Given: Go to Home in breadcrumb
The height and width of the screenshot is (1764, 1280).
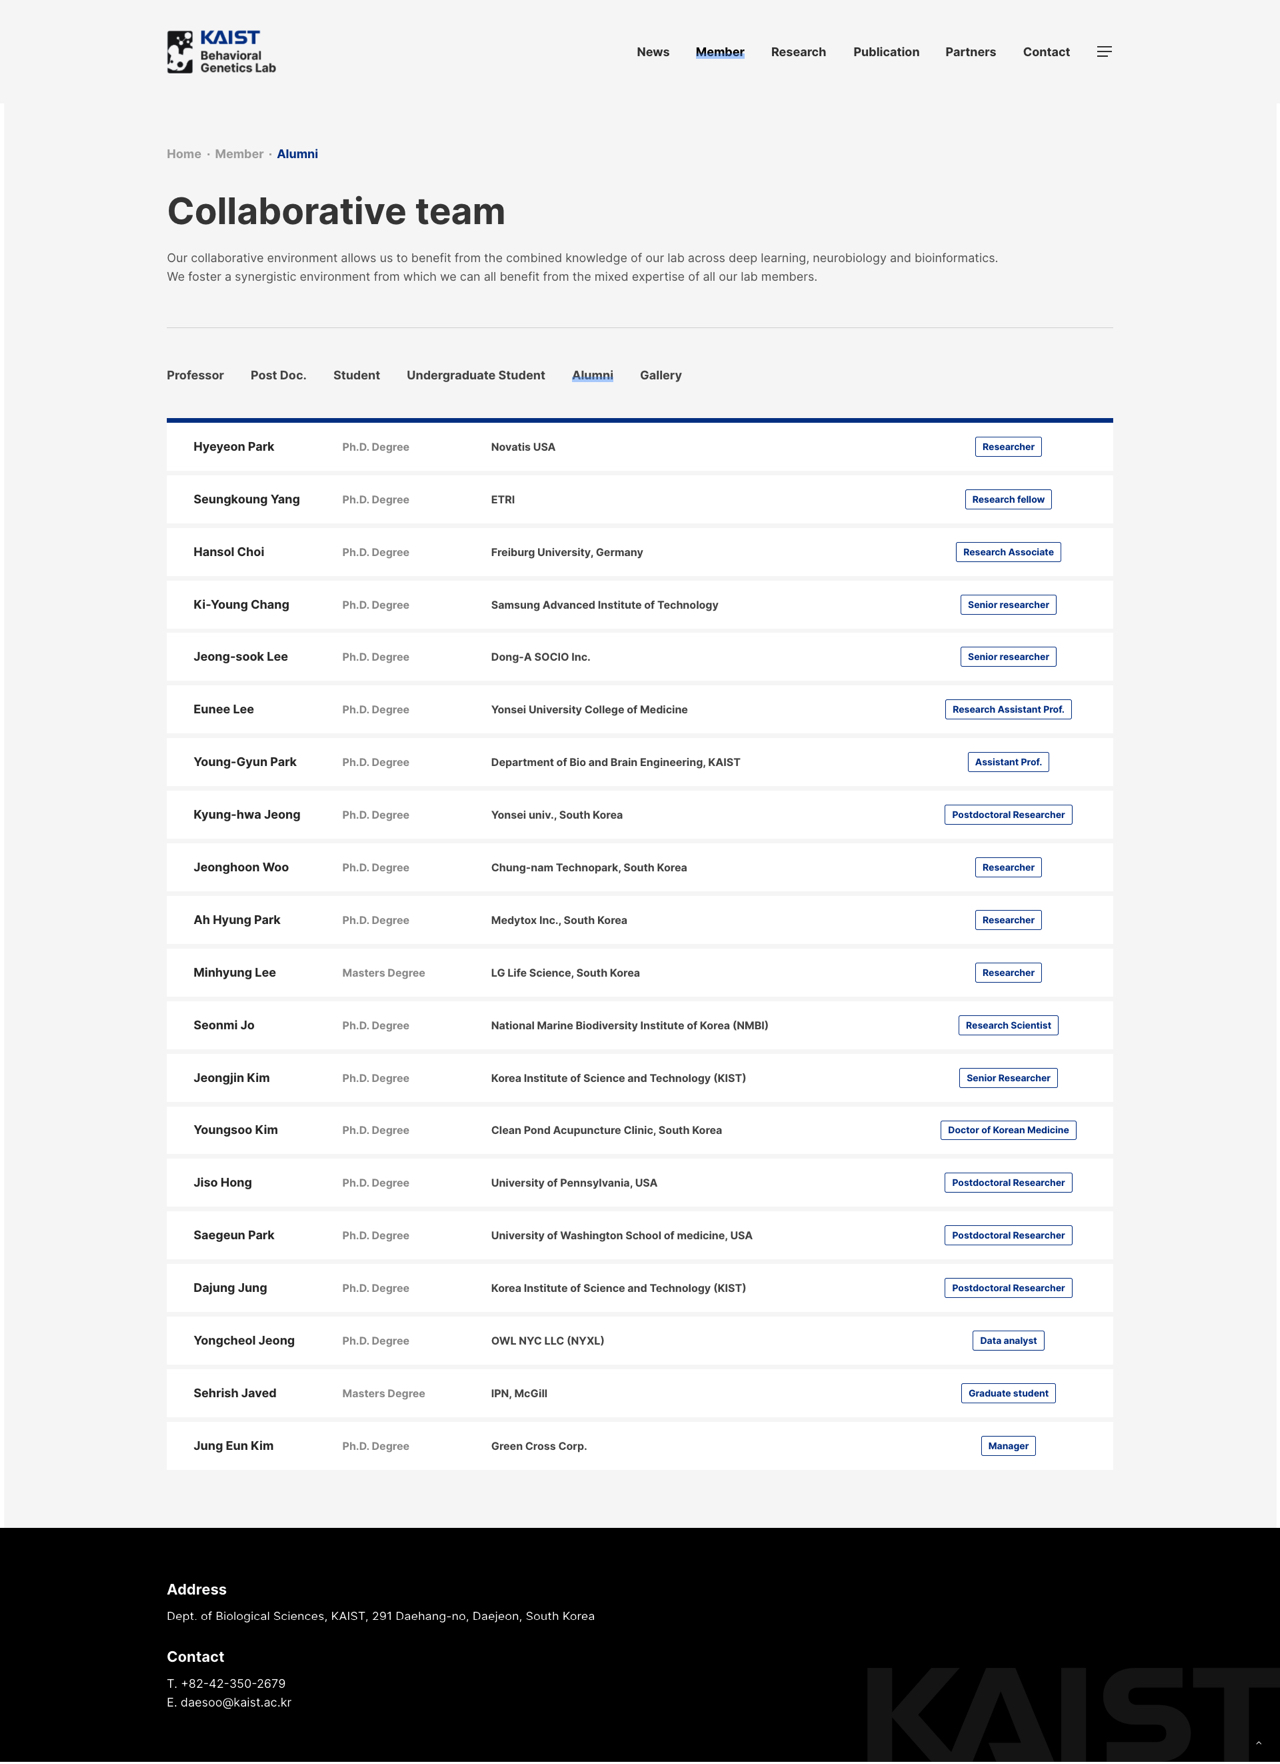Looking at the screenshot, I should point(184,154).
